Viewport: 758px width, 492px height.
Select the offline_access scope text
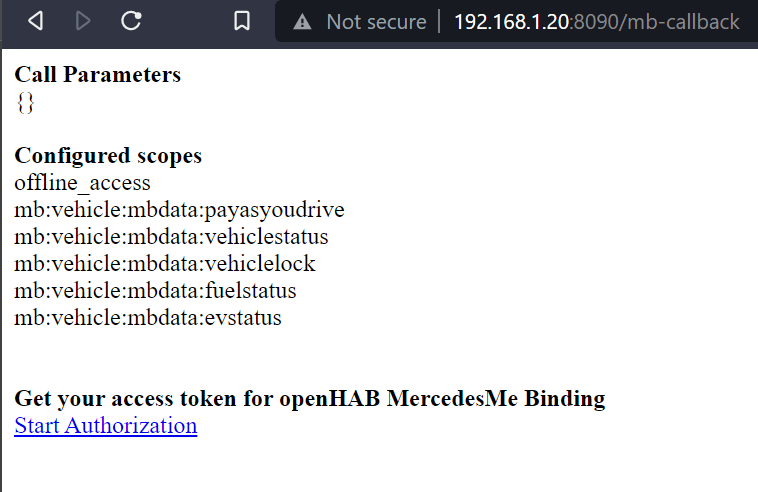click(82, 183)
